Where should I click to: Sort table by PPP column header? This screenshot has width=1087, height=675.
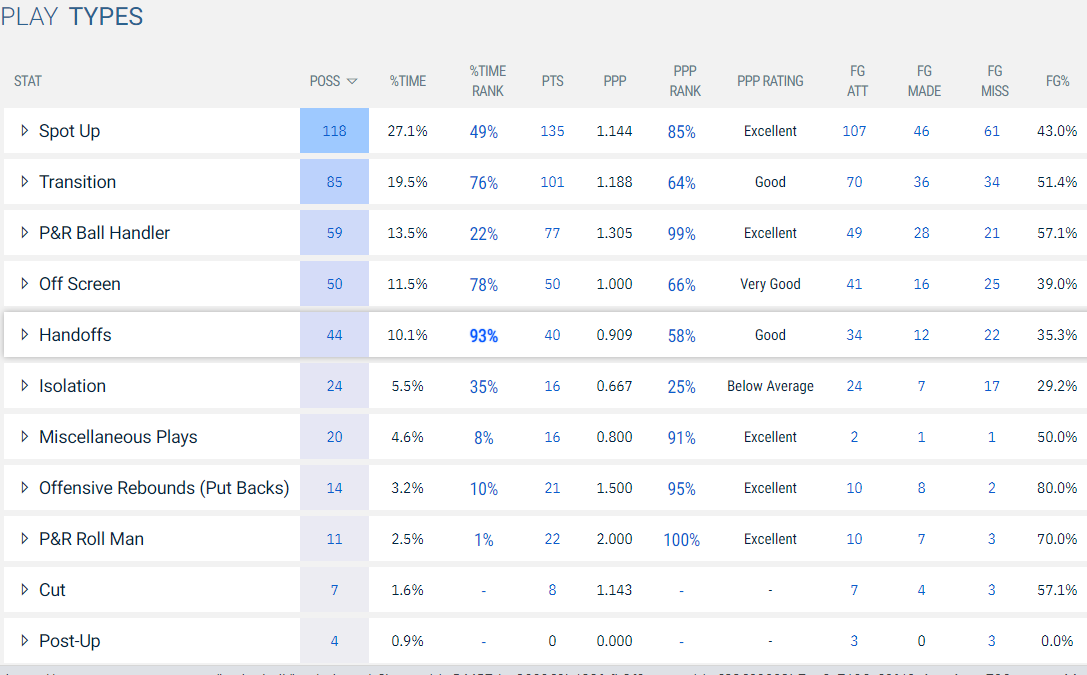pyautogui.click(x=615, y=81)
